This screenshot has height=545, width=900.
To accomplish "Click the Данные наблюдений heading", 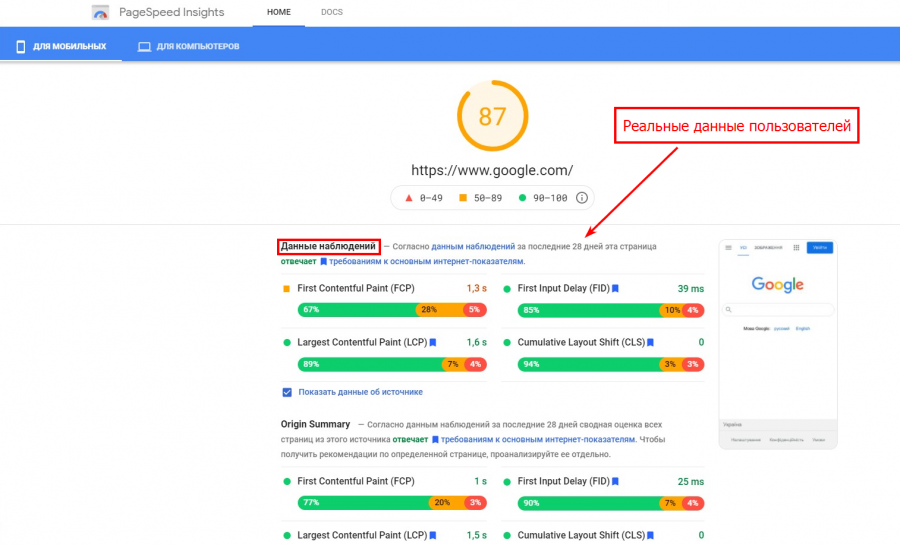I will pyautogui.click(x=328, y=247).
